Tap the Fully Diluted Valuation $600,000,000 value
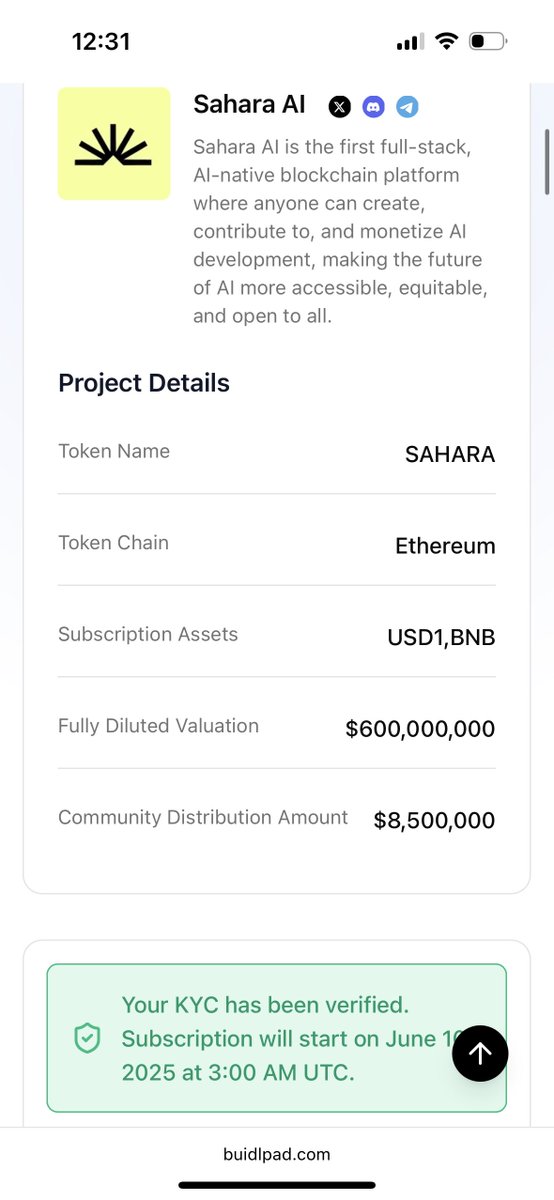The width and height of the screenshot is (554, 1200). pyautogui.click(x=420, y=729)
